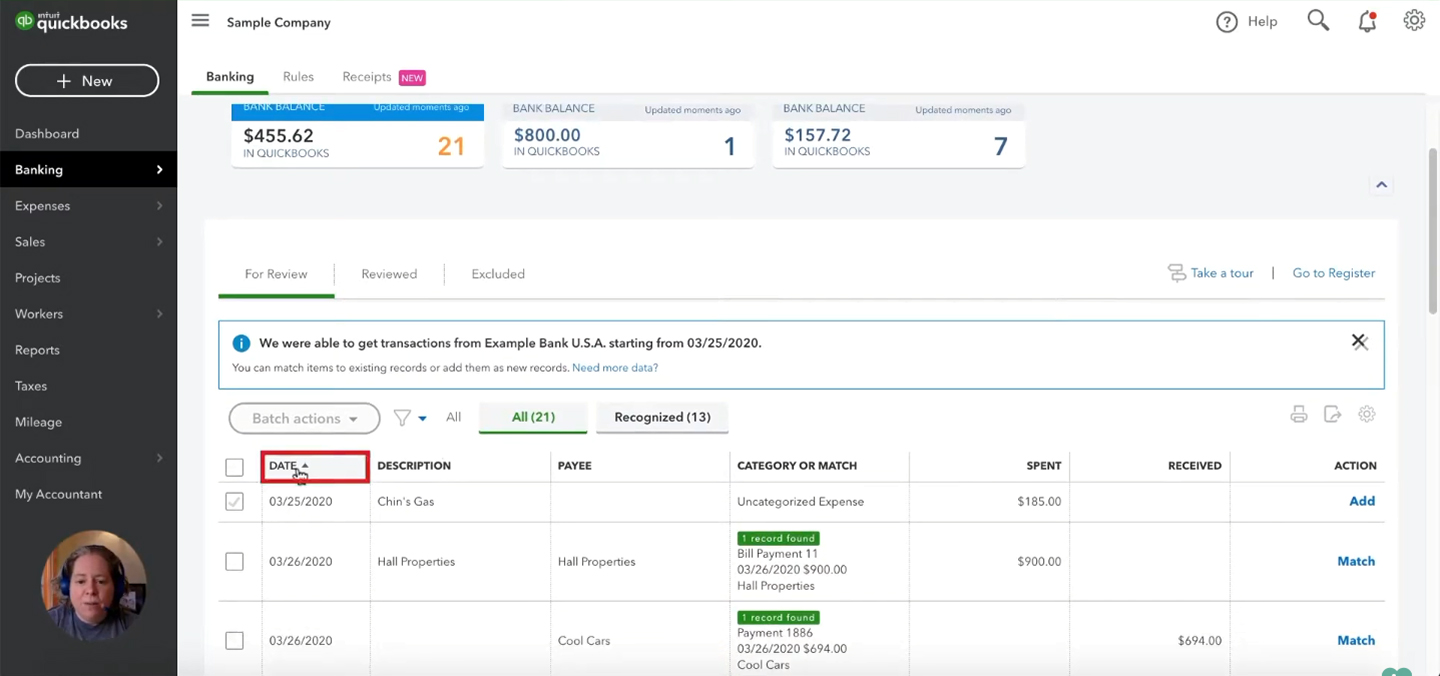1440x676 pixels.
Task: Select the Banking top tab
Action: (230, 77)
